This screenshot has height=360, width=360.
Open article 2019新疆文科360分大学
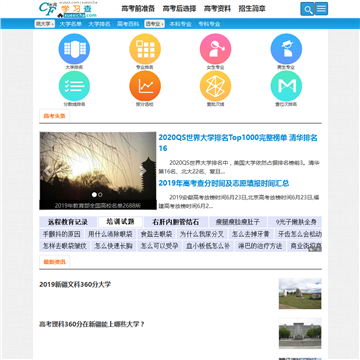tap(75, 284)
